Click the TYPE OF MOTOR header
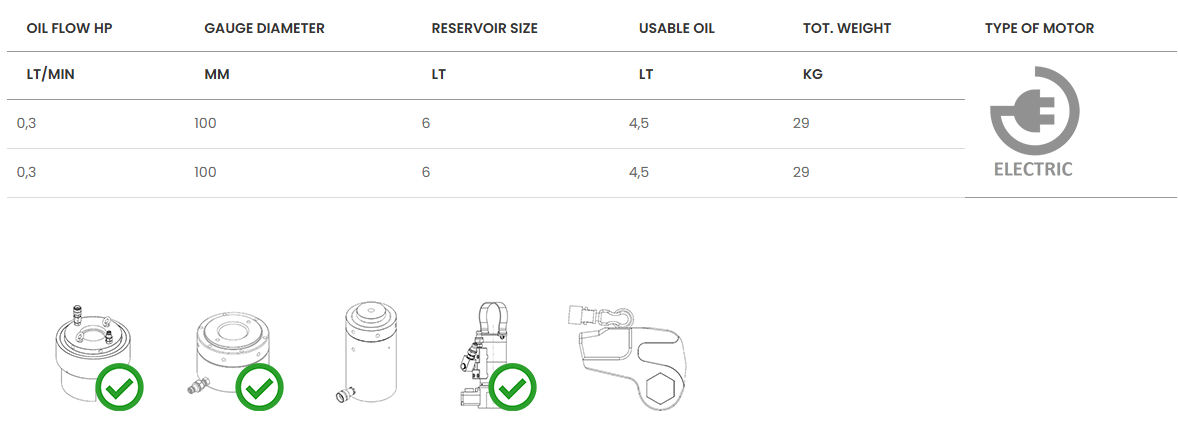Viewport: 1178px width, 442px height. (1039, 28)
